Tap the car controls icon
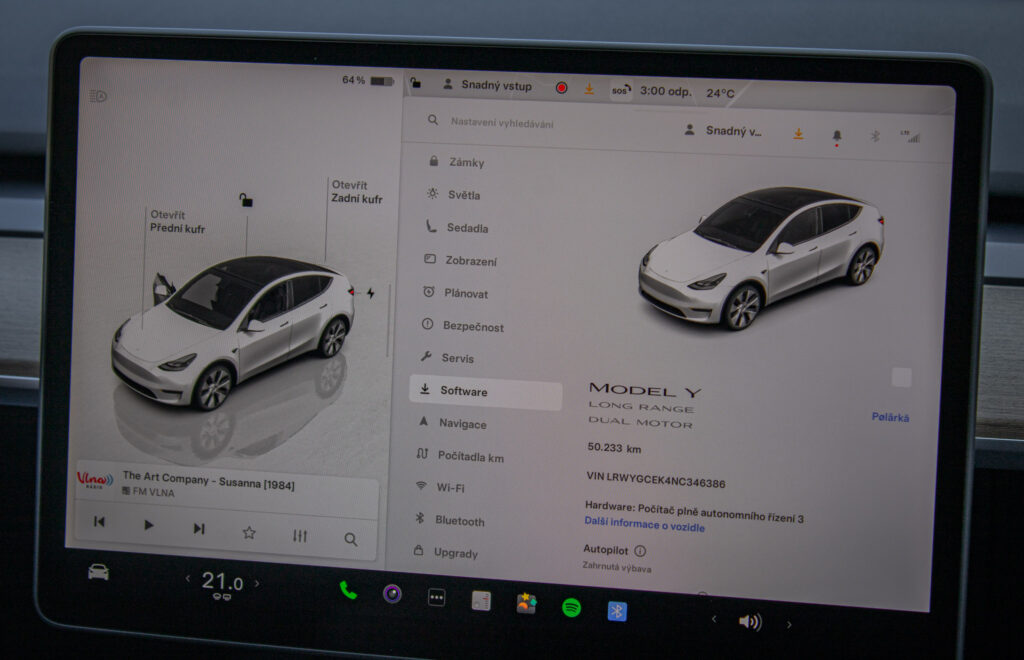The height and width of the screenshot is (660, 1024). coord(98,572)
